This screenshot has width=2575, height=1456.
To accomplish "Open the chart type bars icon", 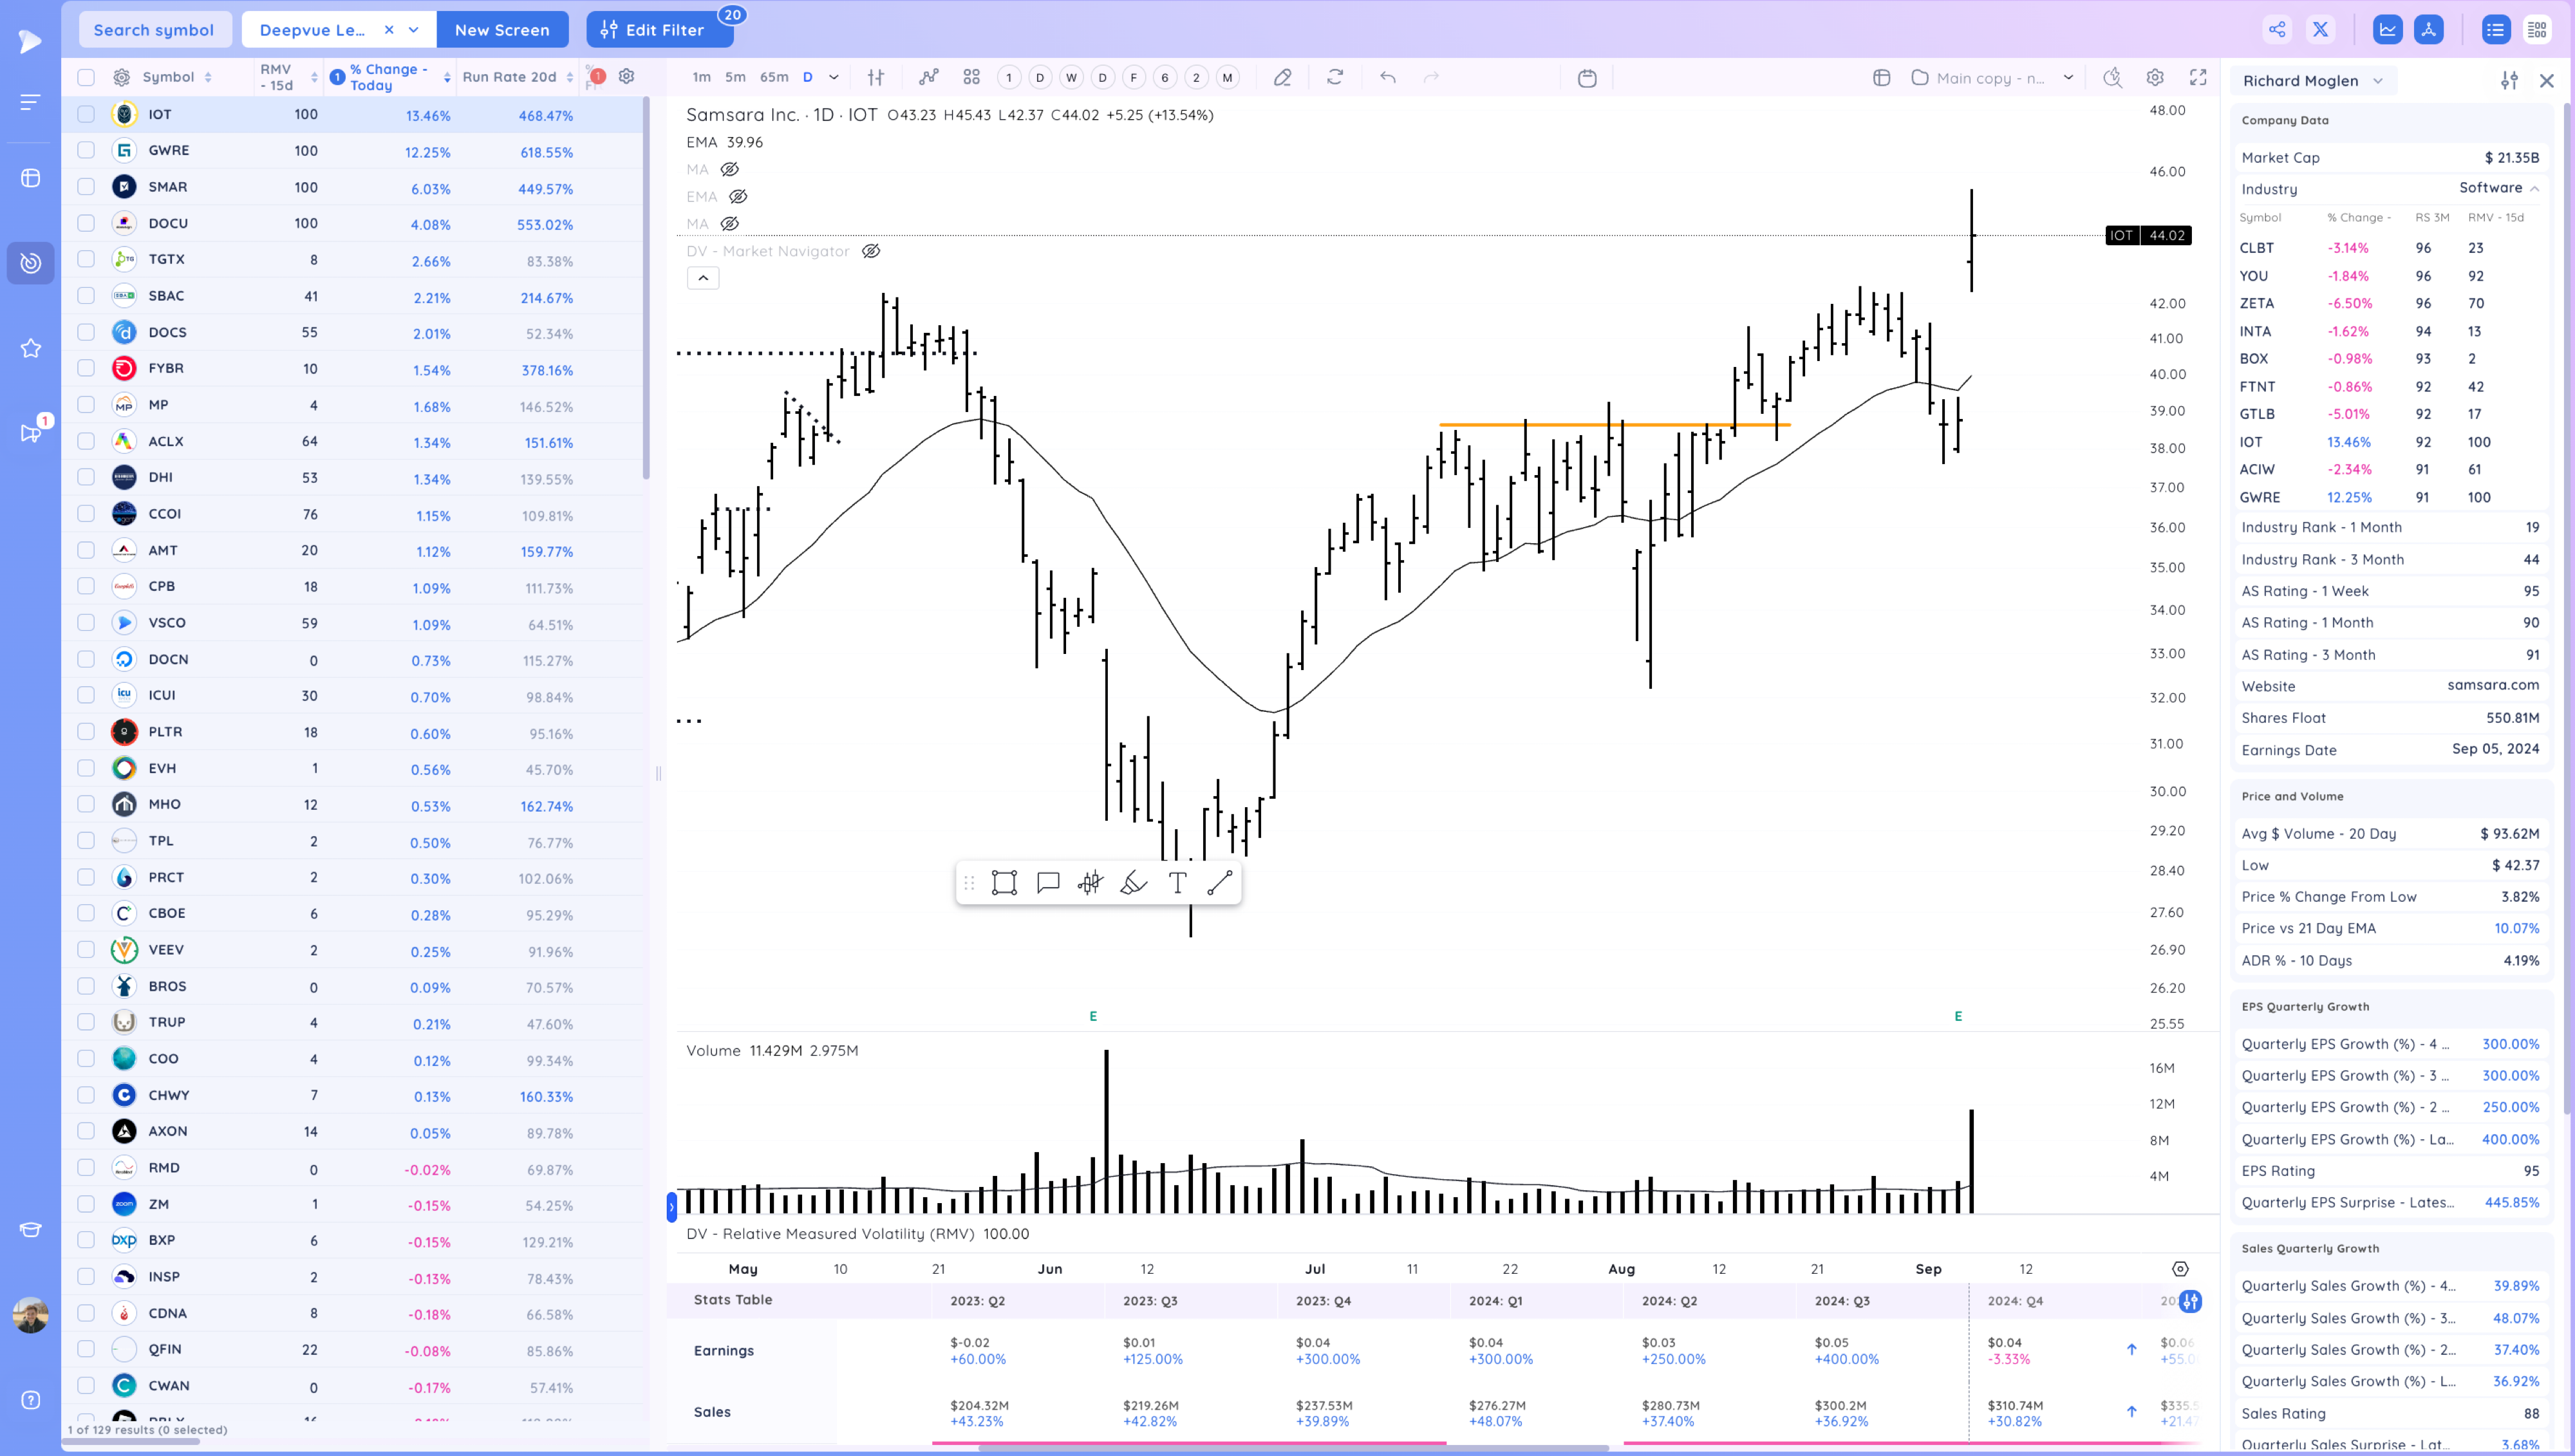I will click(x=876, y=77).
